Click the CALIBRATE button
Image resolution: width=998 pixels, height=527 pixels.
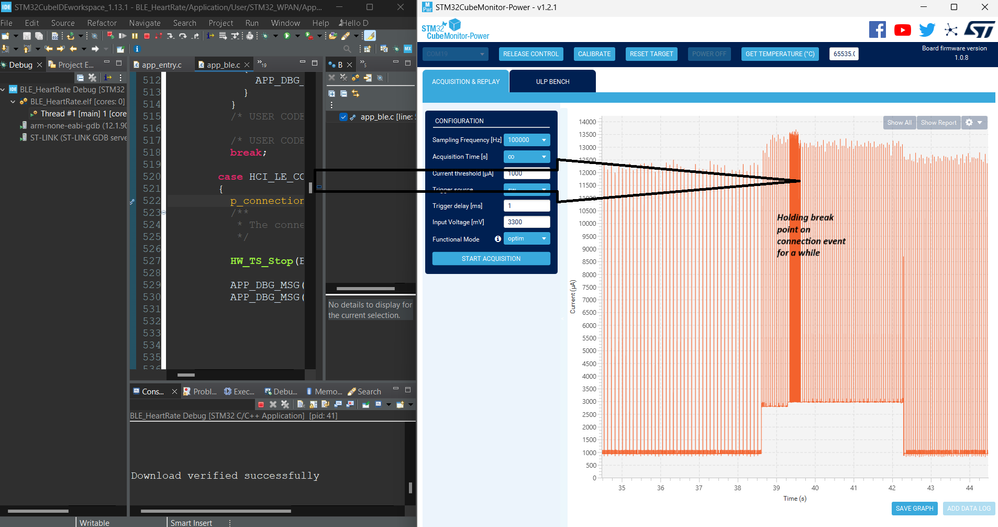[x=594, y=54]
